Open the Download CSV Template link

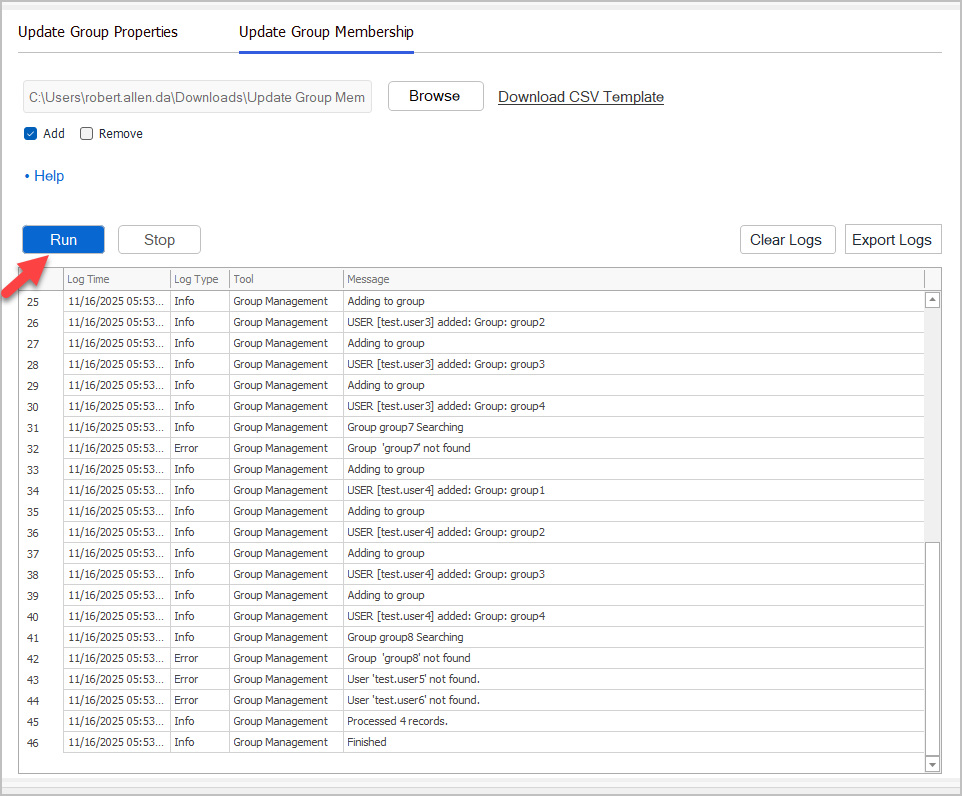[x=580, y=97]
